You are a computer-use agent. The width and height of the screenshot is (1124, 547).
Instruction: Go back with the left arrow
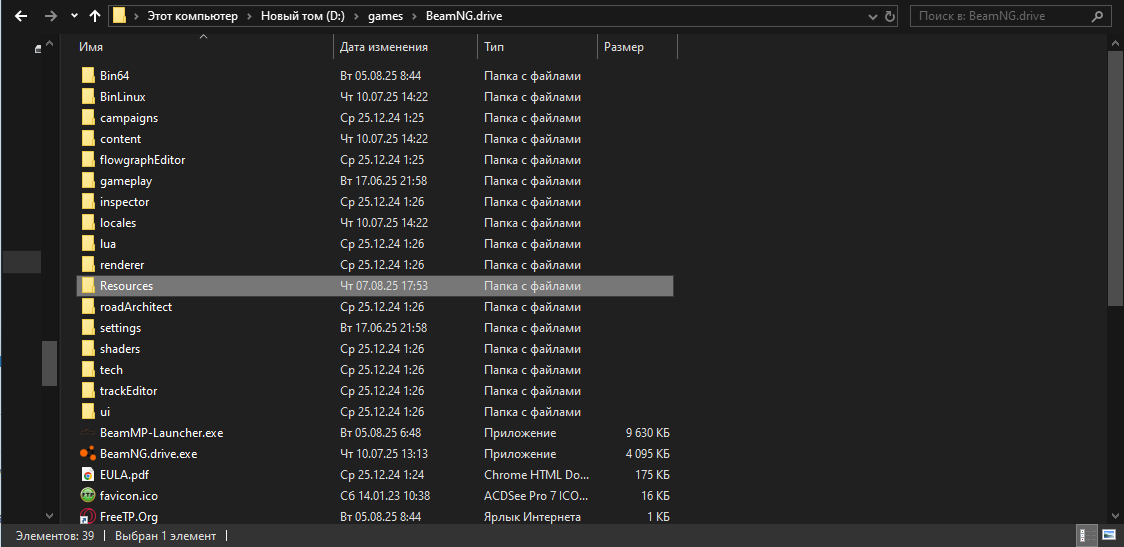click(21, 16)
